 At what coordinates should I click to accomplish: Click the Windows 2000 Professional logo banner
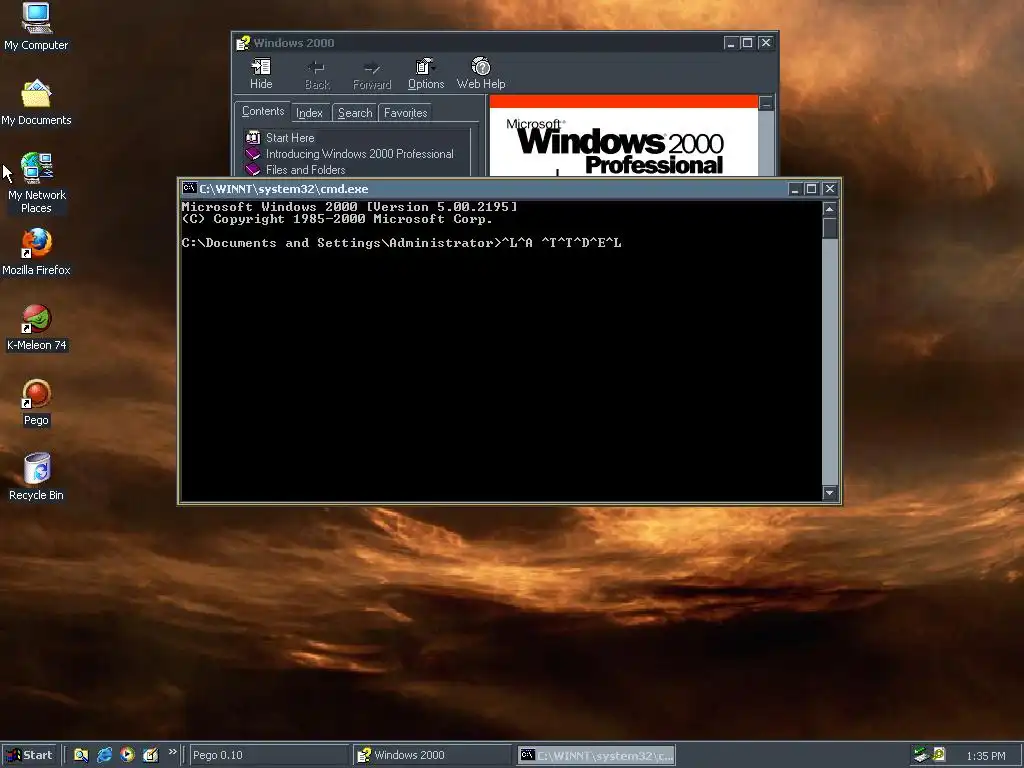624,135
